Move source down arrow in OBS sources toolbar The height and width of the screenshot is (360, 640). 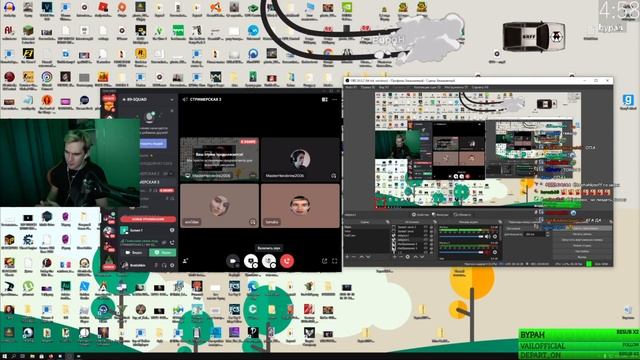[422, 257]
